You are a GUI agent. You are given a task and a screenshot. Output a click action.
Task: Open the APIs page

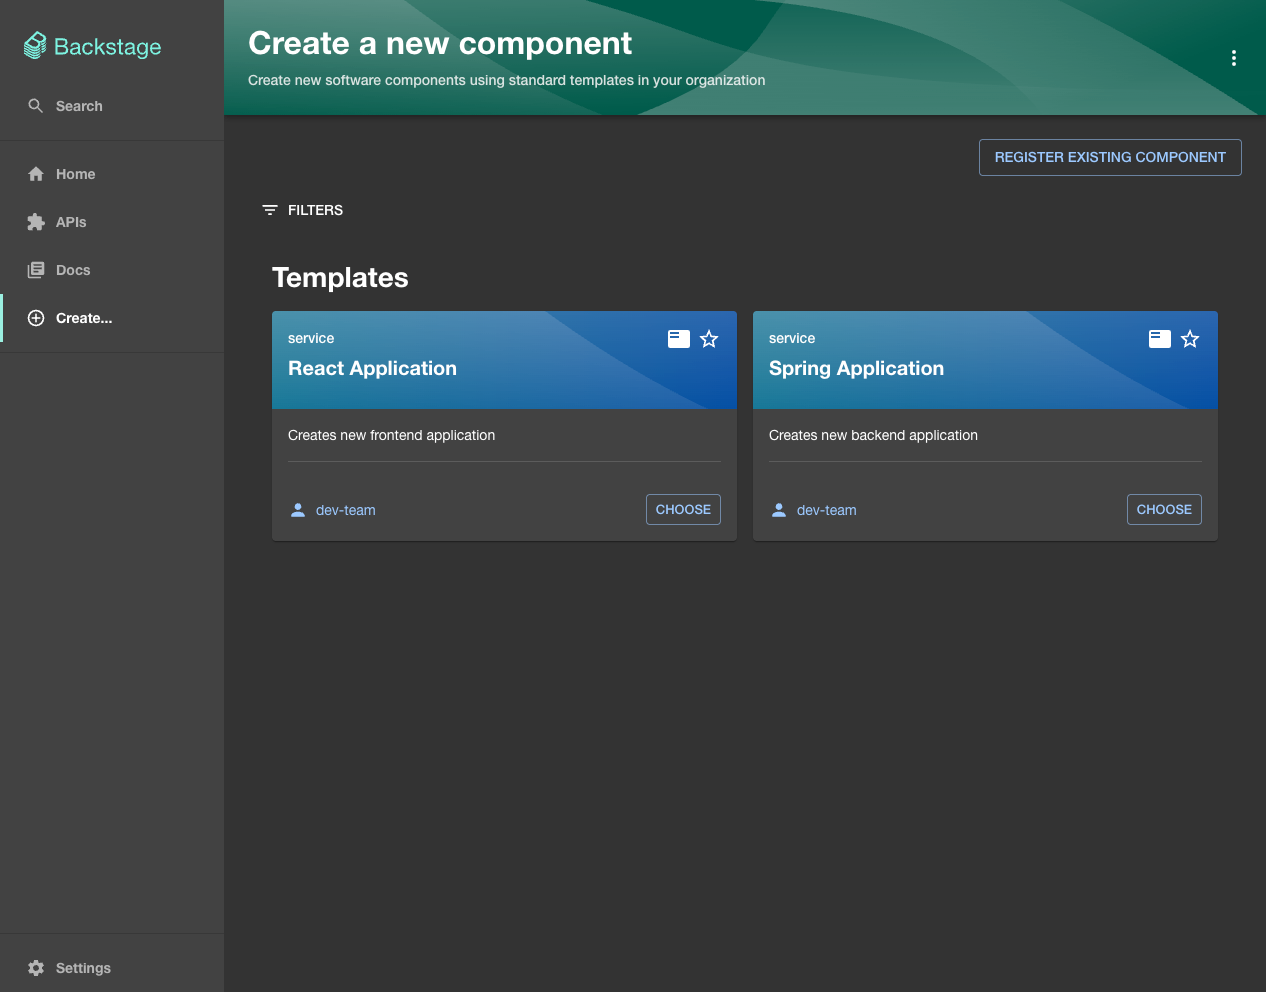coord(112,222)
